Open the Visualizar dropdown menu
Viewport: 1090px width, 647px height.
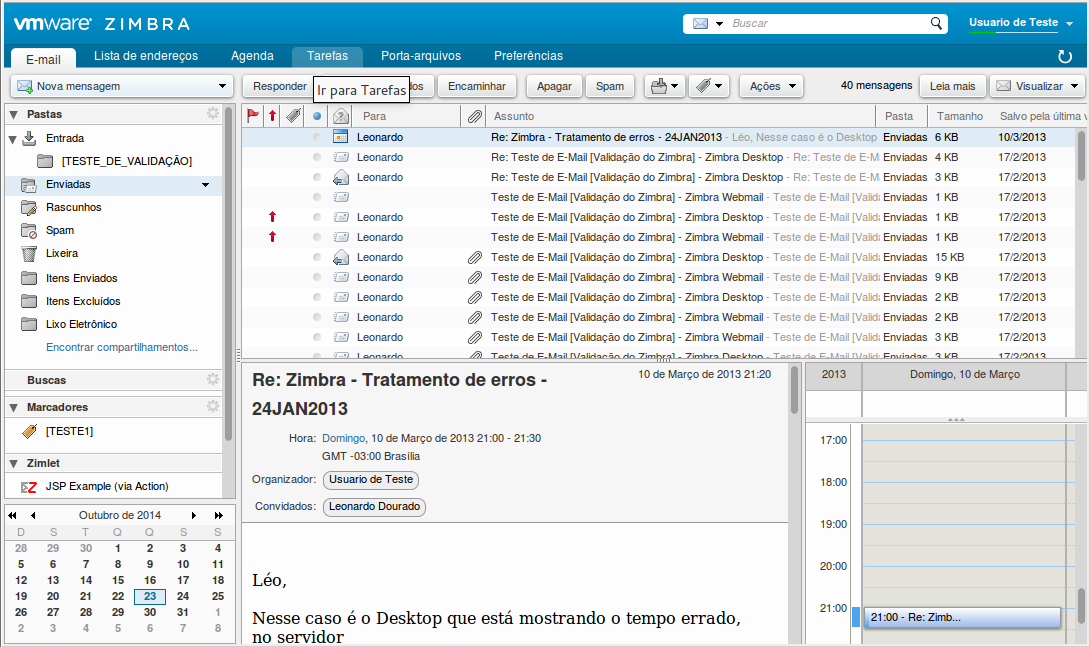(x=1038, y=86)
